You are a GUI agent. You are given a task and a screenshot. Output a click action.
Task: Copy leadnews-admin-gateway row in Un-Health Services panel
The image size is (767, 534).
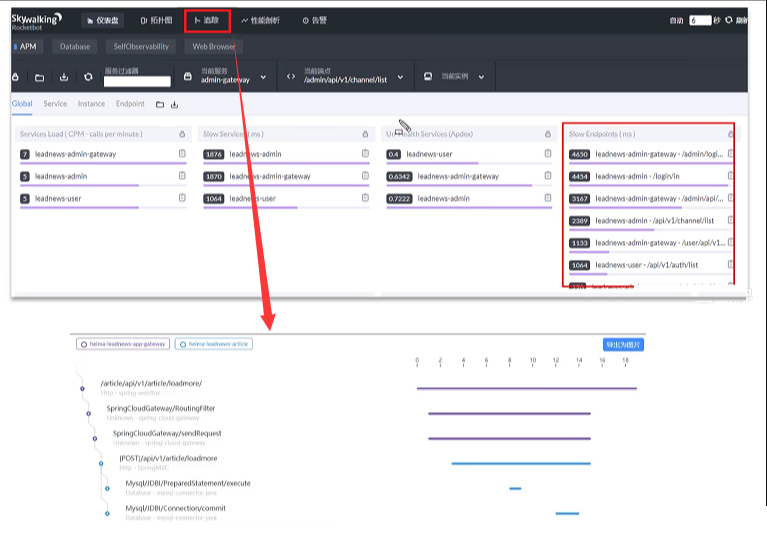point(548,176)
